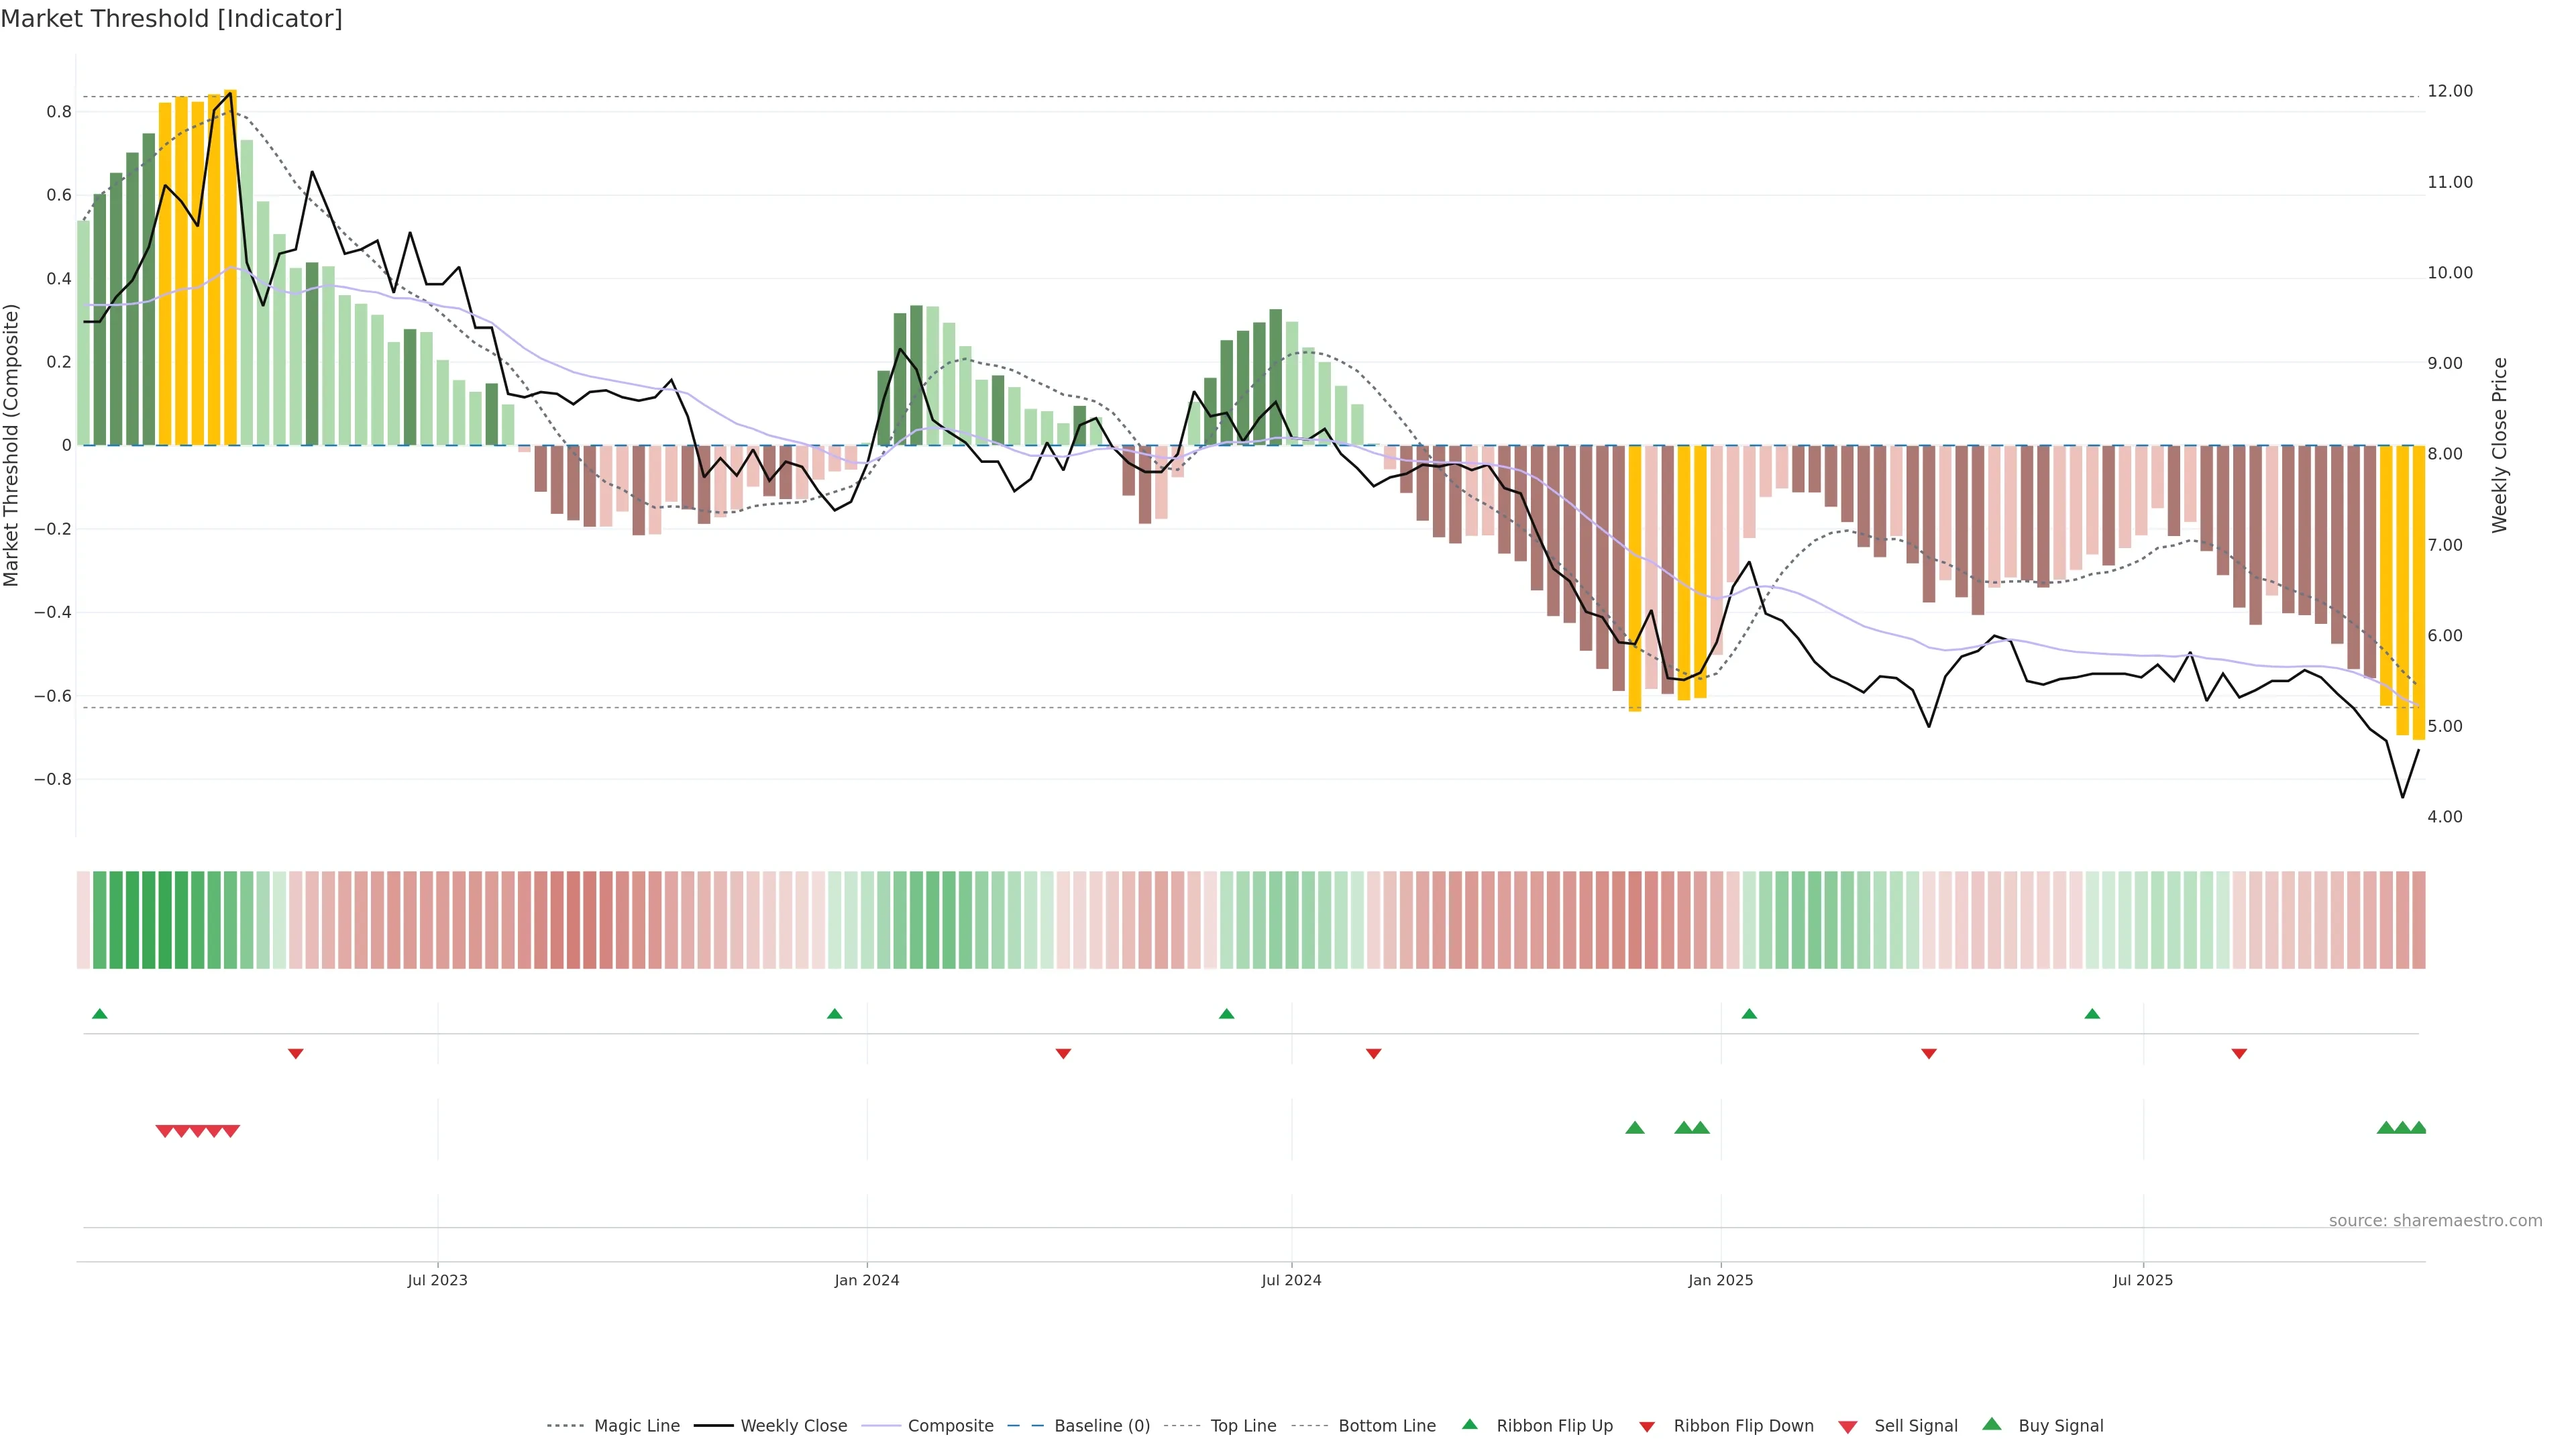2576x1449 pixels.
Task: Hide the Composite series via legend
Action: (x=950, y=1426)
